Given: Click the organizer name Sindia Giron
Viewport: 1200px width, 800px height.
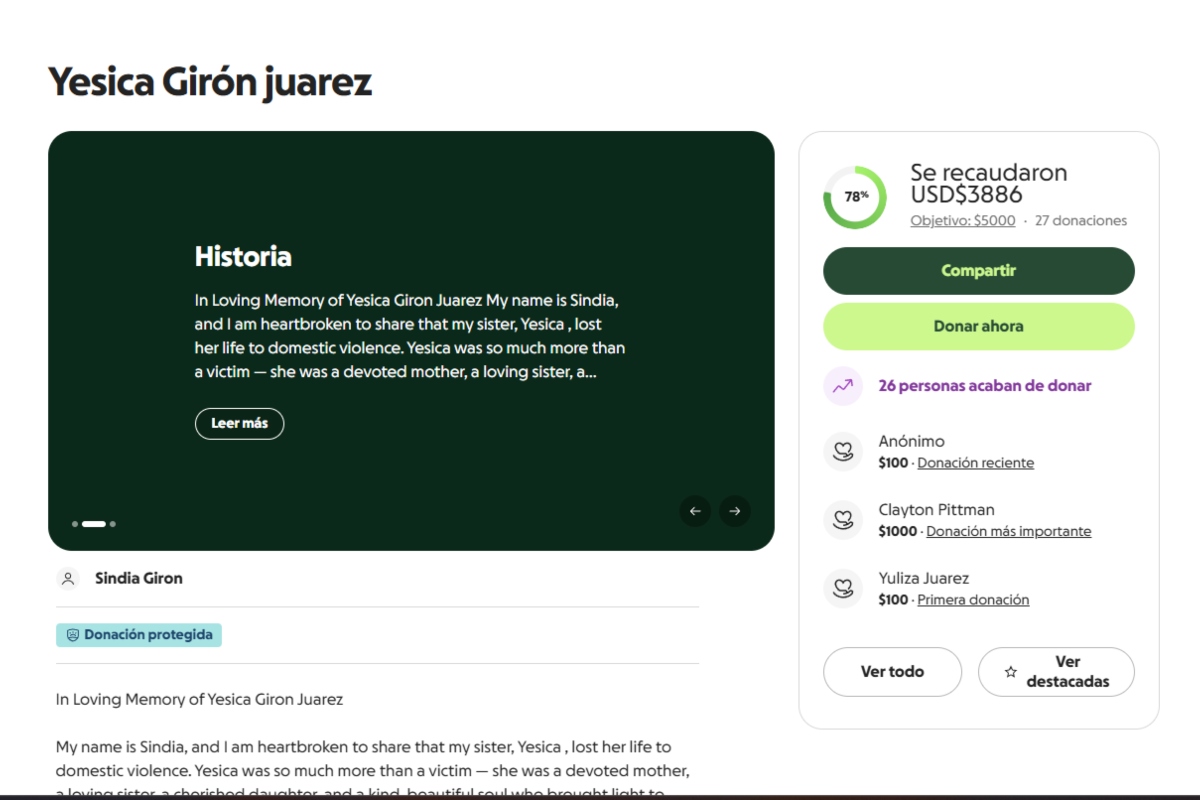Looking at the screenshot, I should 139,578.
